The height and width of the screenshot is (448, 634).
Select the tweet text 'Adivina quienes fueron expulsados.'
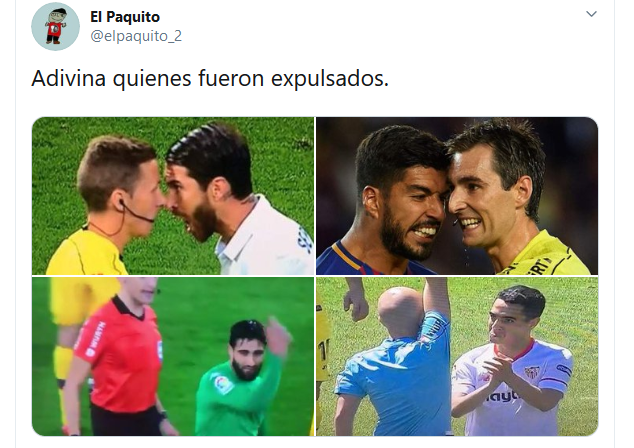click(x=210, y=78)
